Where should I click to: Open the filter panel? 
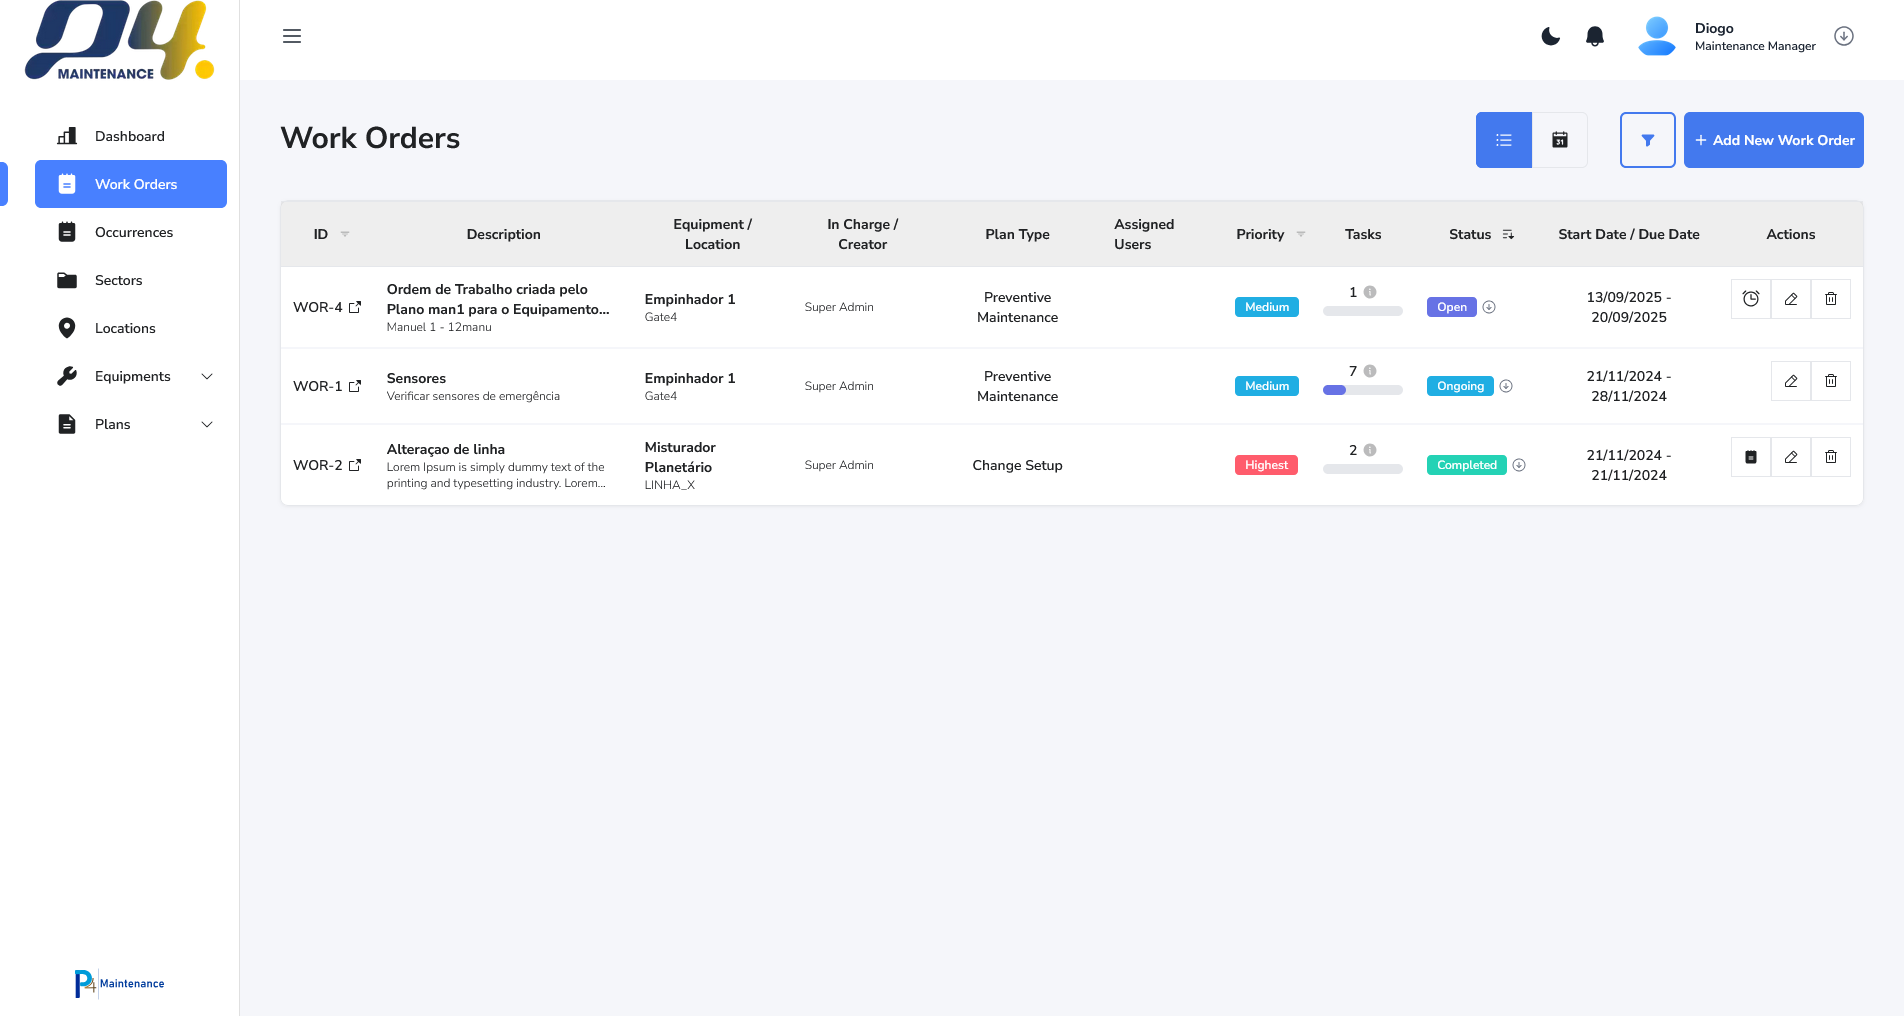coord(1648,140)
